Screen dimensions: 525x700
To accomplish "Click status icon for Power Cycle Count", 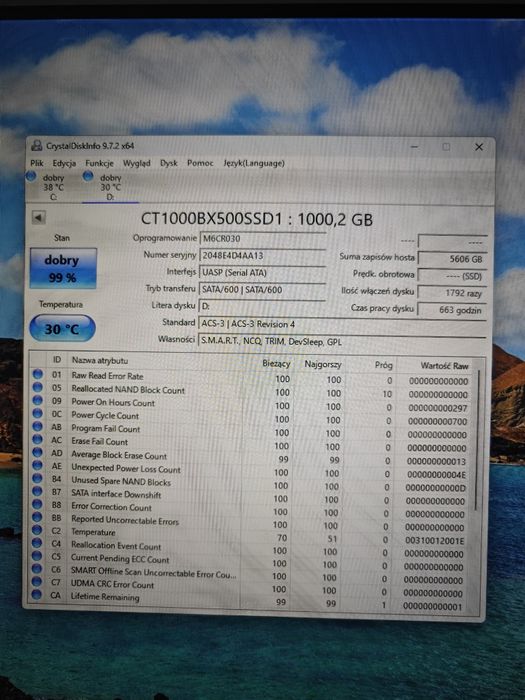I will [x=38, y=413].
